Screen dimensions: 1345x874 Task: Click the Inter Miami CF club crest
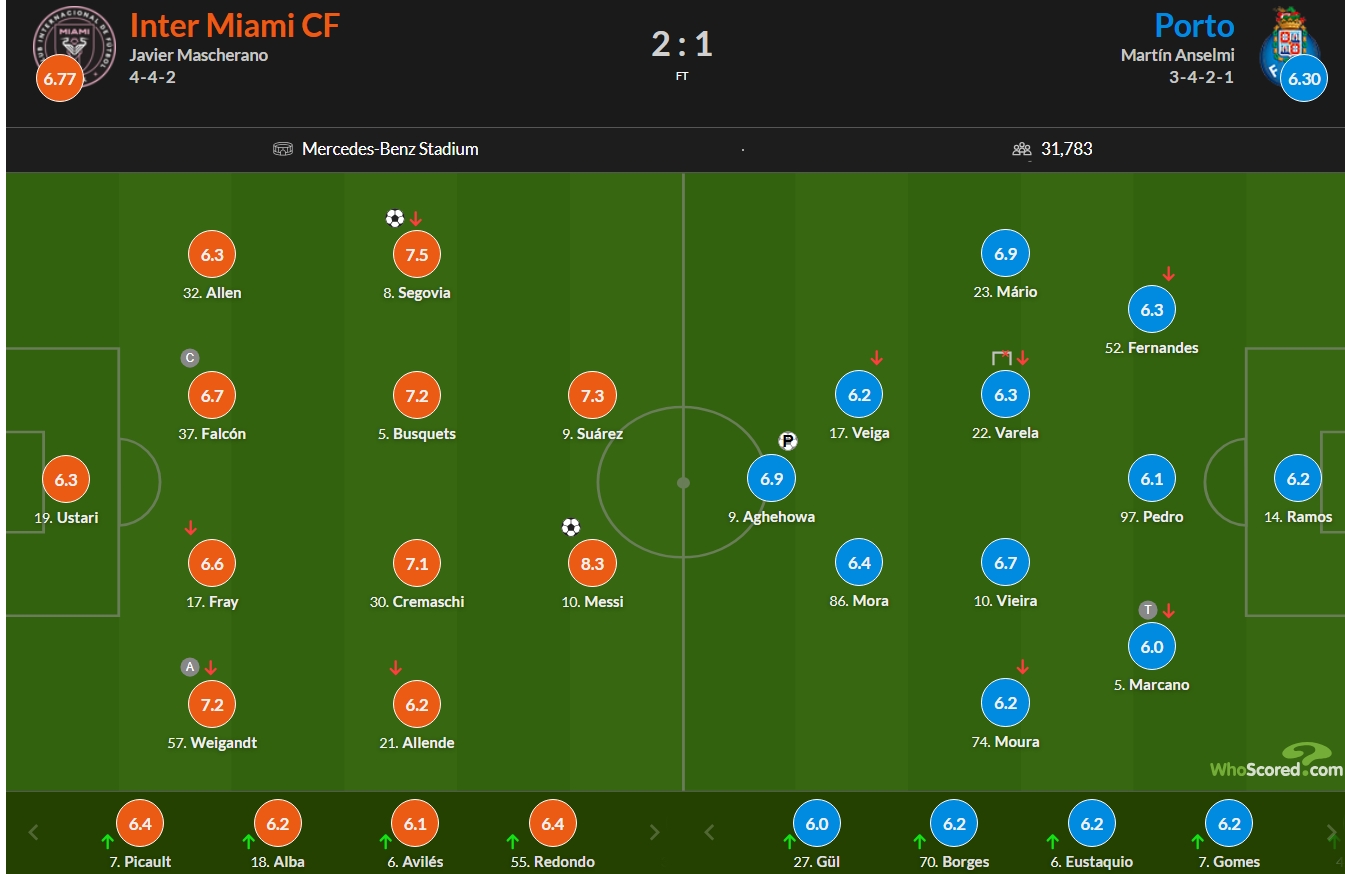75,43
